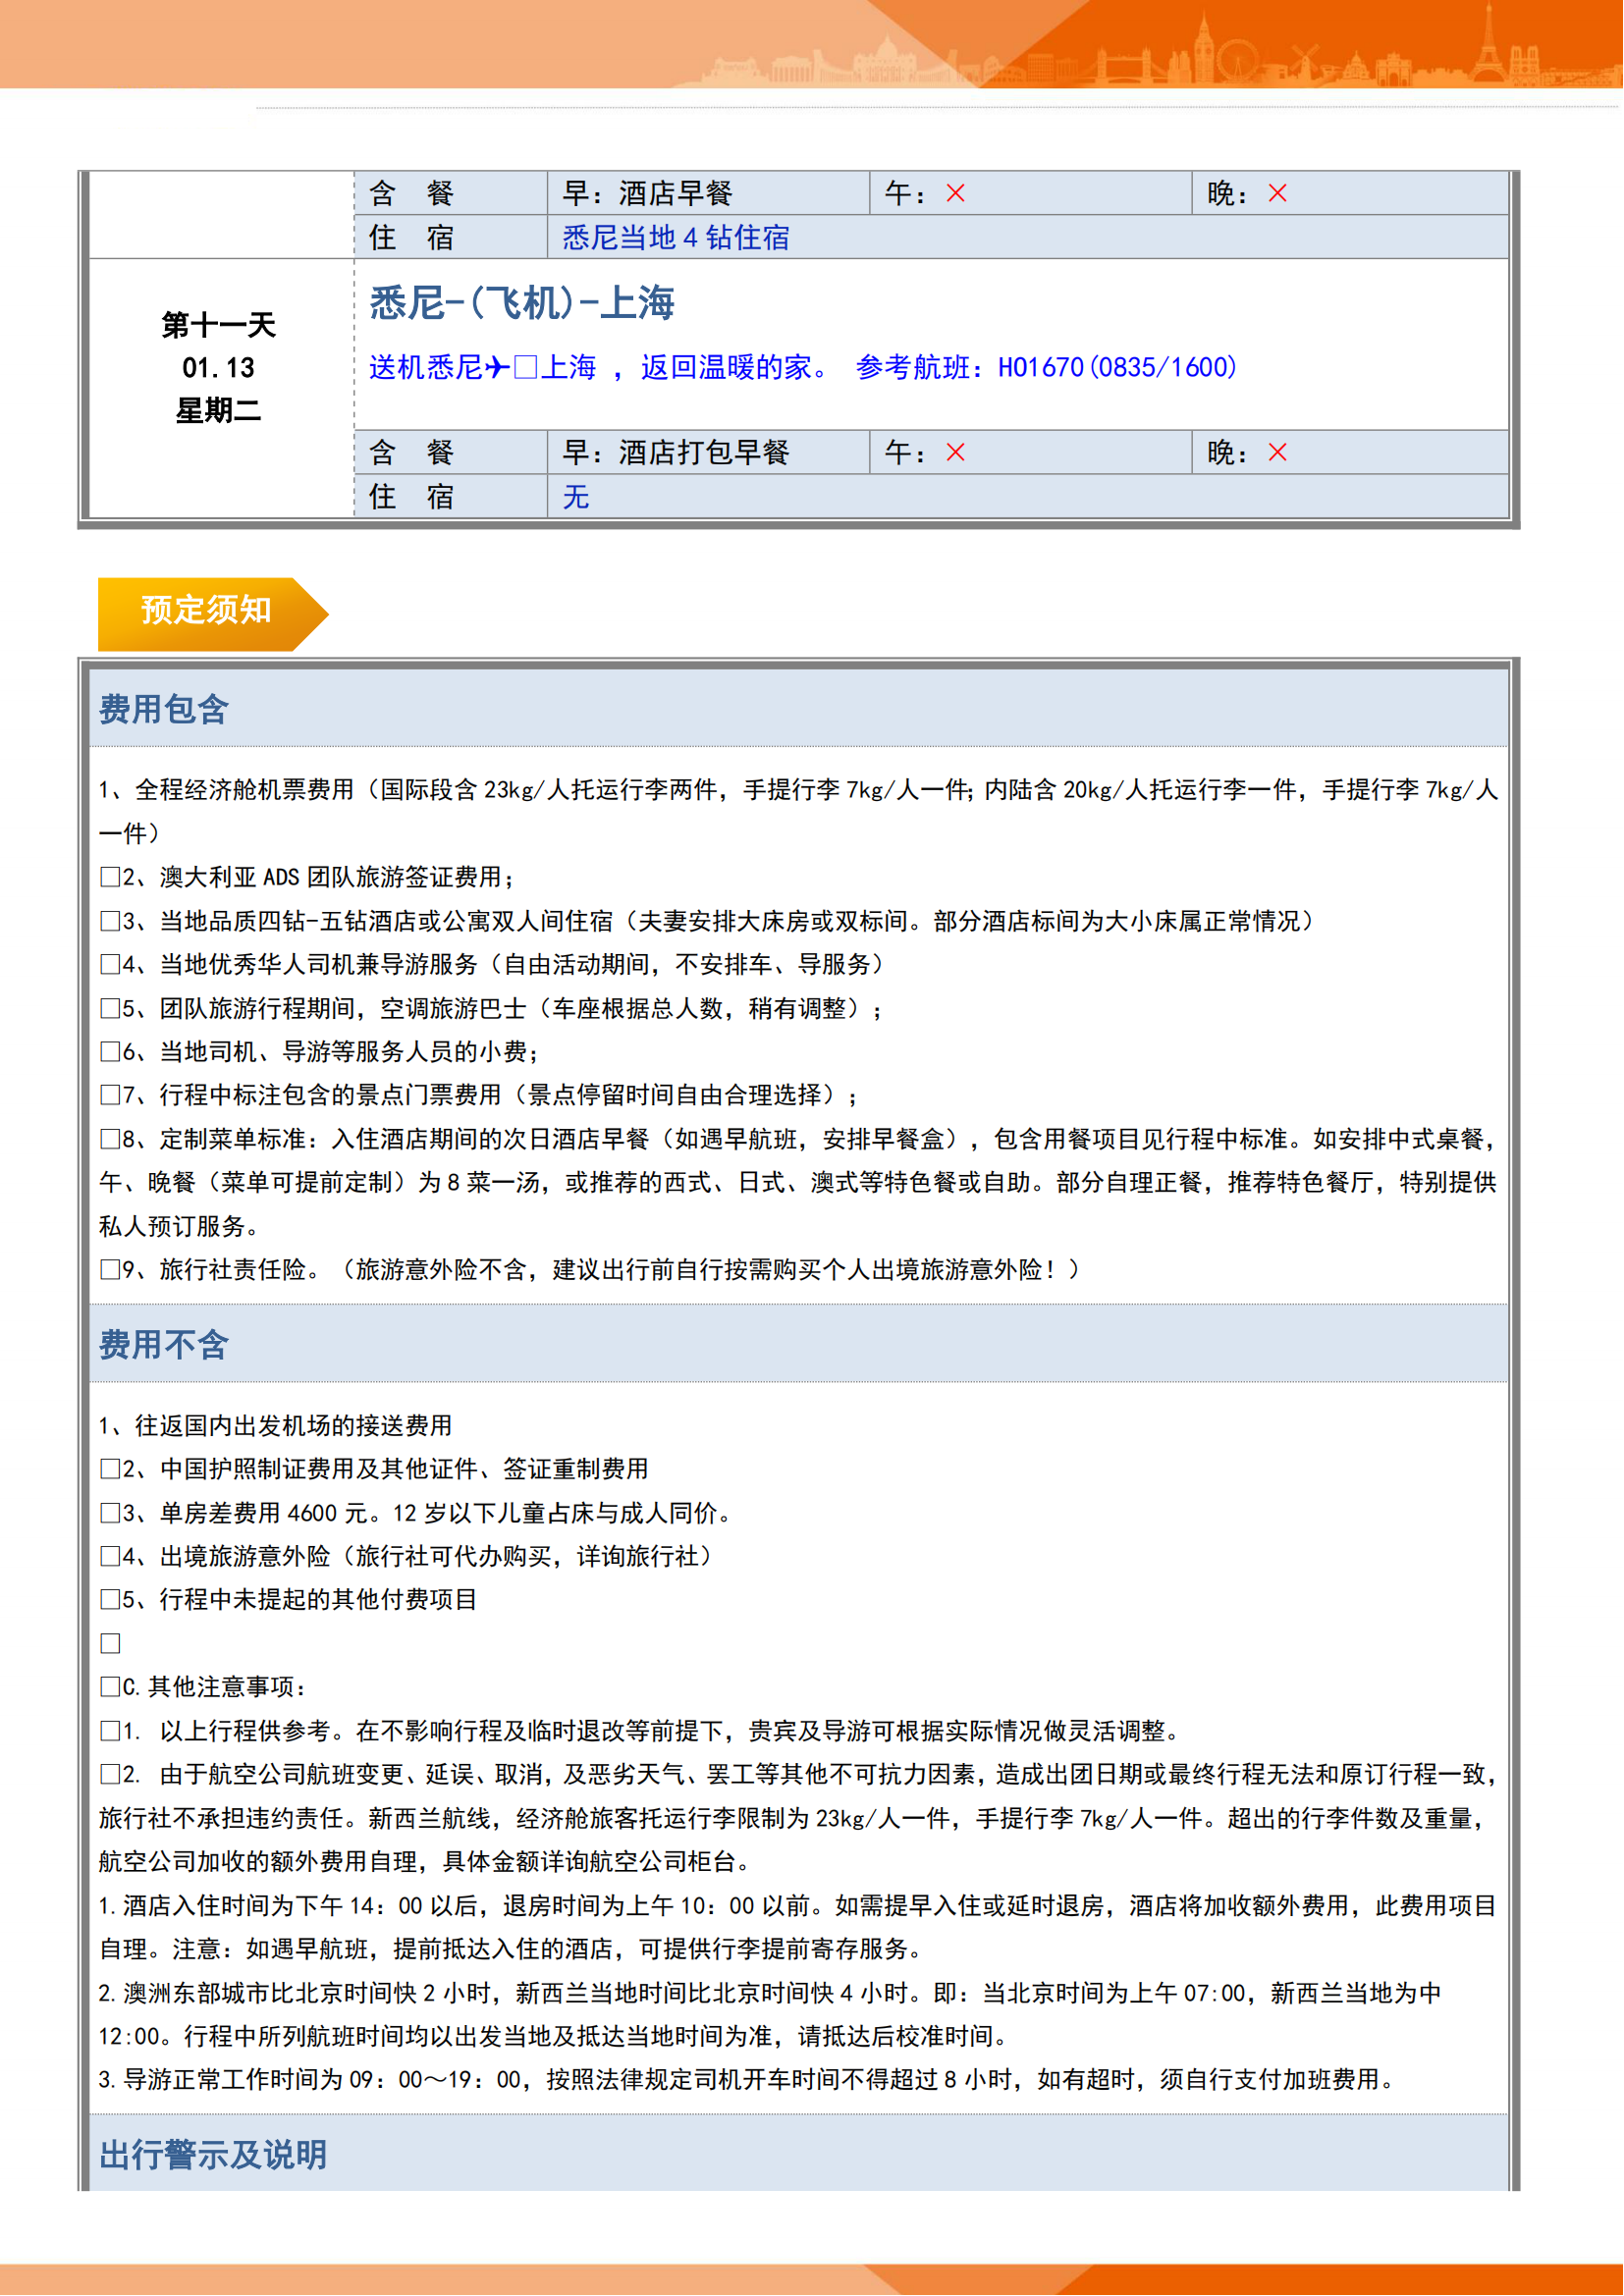Screen dimensions: 1624x2296
Task: Click the red X after 晚 in 酒店打包早餐 row
Action: pos(1278,453)
